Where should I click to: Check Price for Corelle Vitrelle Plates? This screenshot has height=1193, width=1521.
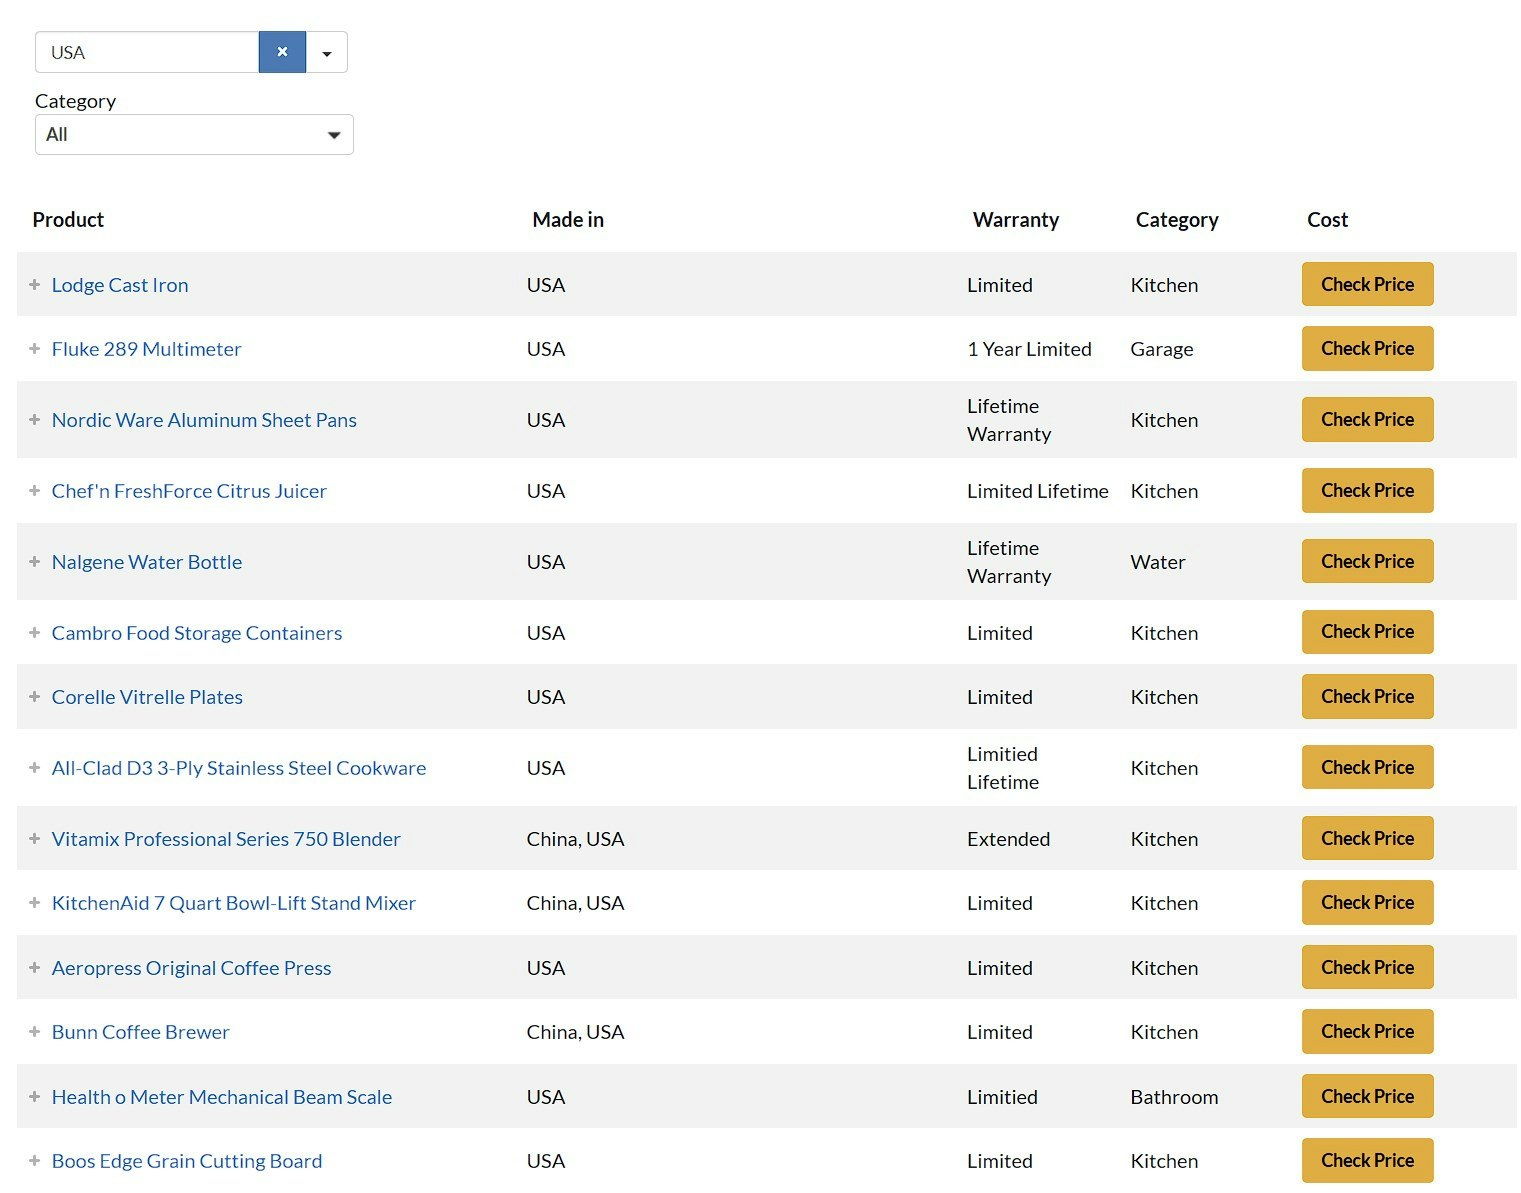(x=1367, y=696)
